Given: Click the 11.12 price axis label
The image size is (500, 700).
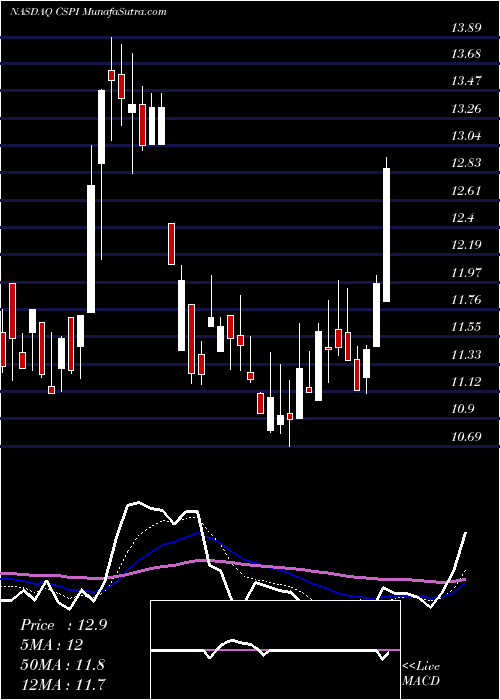Looking at the screenshot, I should pos(466,382).
